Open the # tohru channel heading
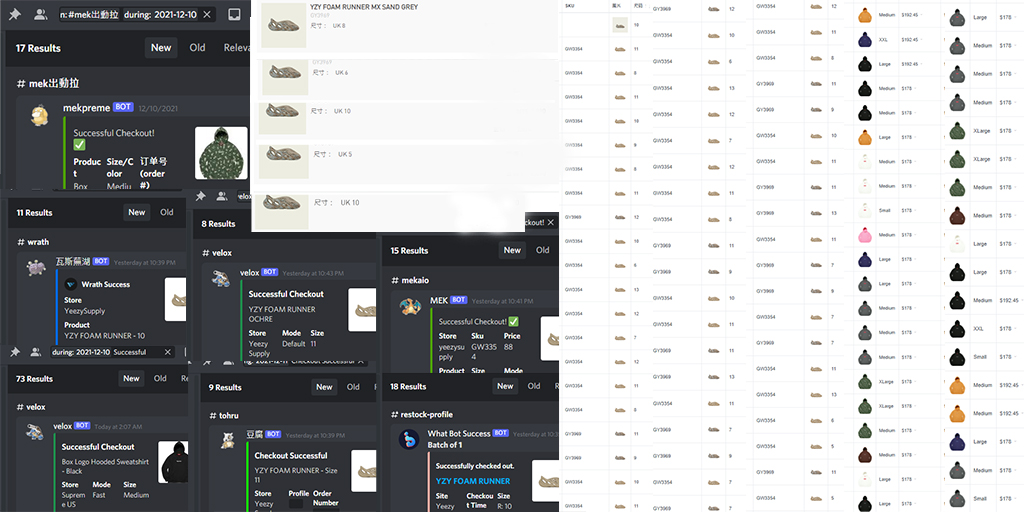Screen dimensions: 1024x512 click(x=221, y=415)
